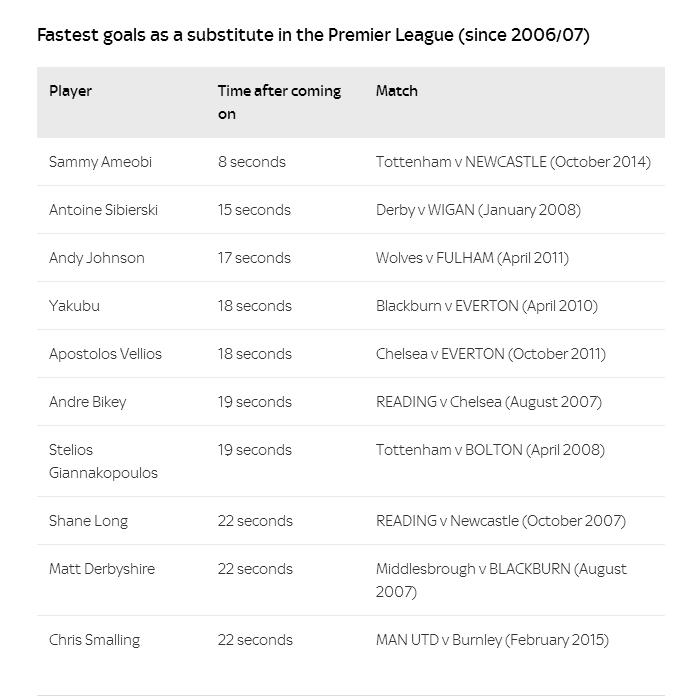Click the Match column header
Screen dimensions: 675x696
[397, 91]
